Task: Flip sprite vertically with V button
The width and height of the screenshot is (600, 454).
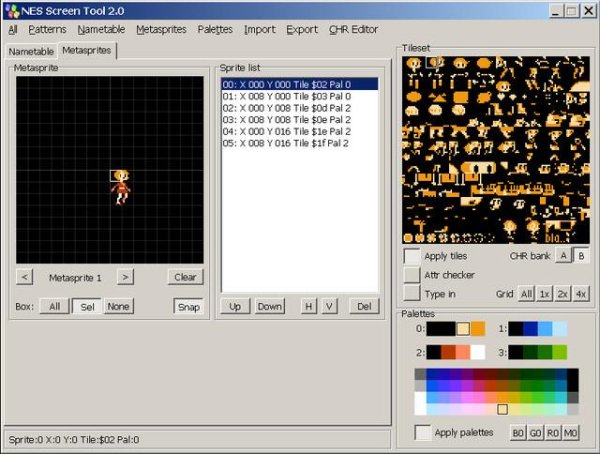Action: pos(329,306)
